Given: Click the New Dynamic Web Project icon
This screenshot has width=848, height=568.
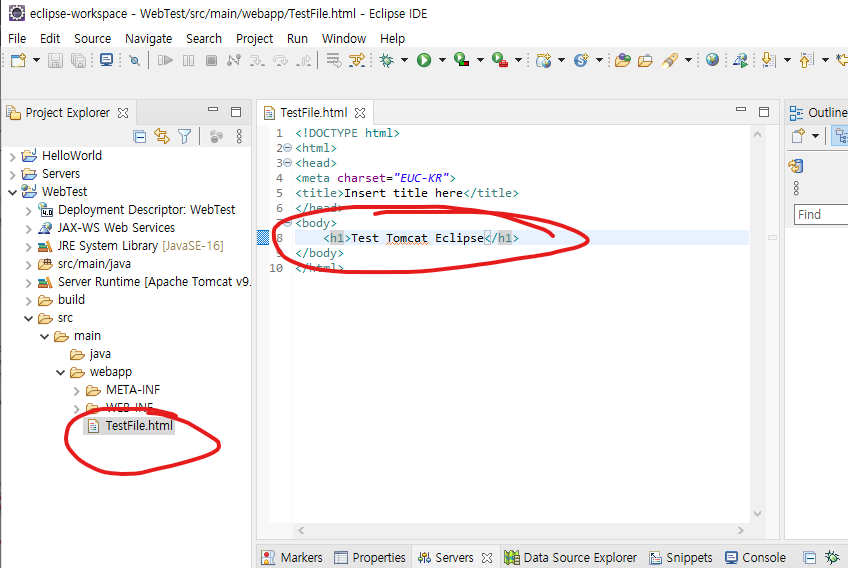Looking at the screenshot, I should coord(544,60).
